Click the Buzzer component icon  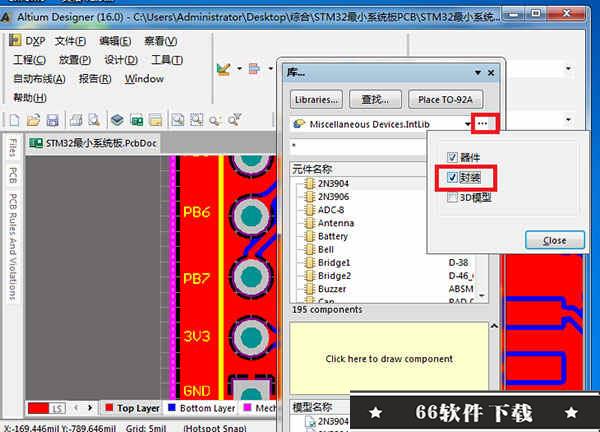tap(309, 289)
